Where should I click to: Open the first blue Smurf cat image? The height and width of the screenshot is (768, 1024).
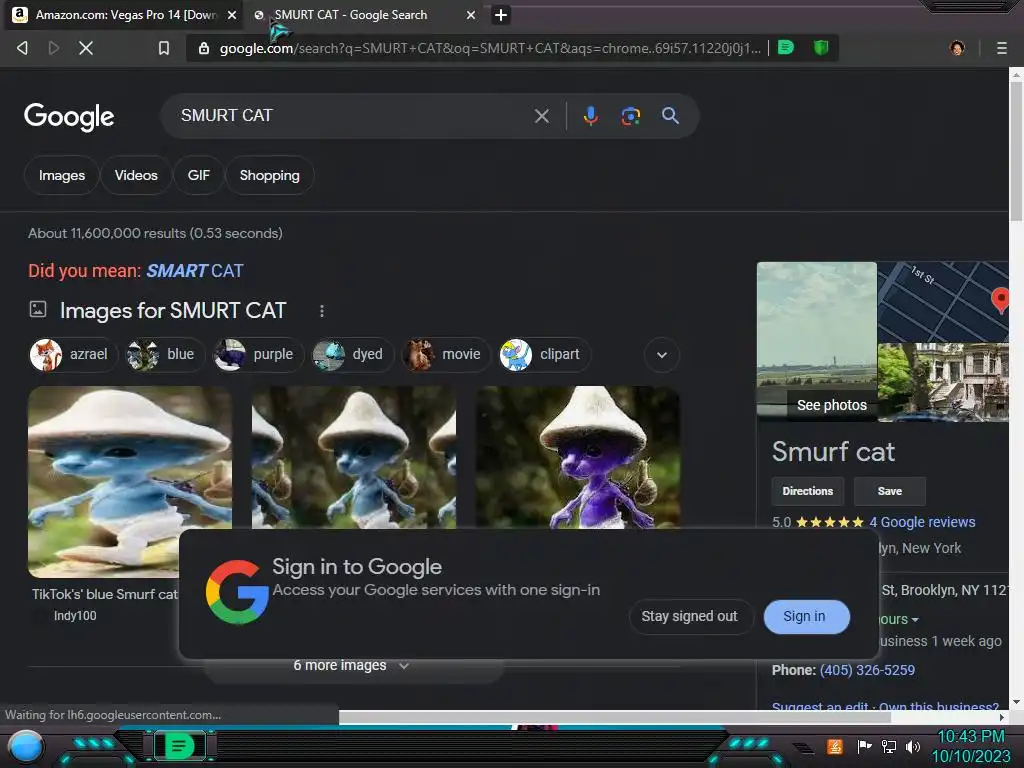tap(130, 481)
